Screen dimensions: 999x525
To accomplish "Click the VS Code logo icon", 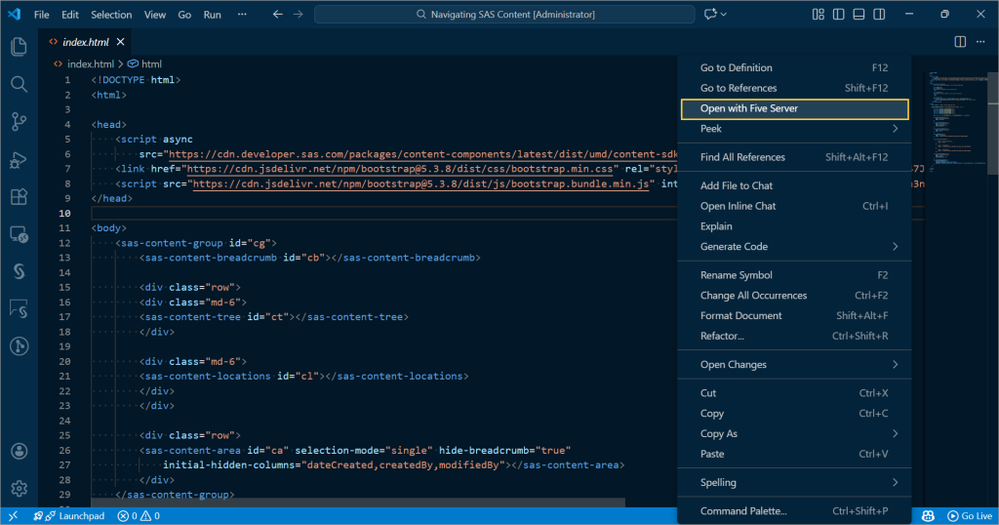I will tap(14, 14).
